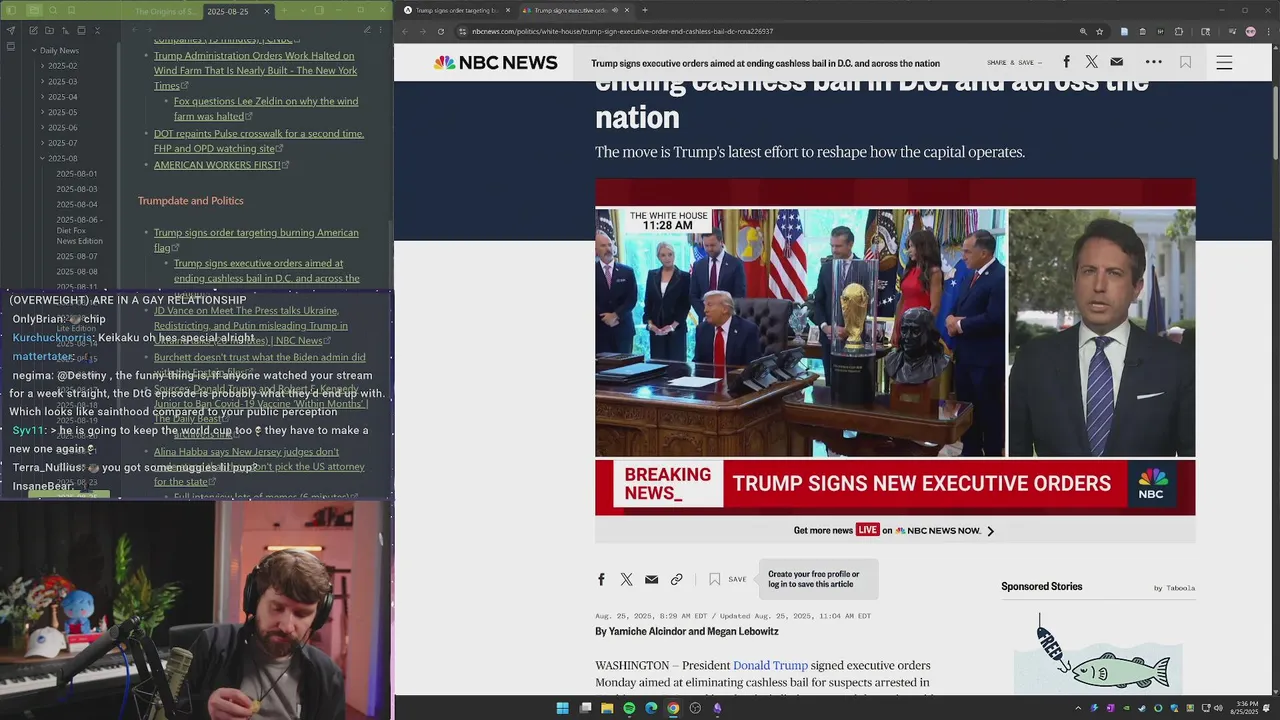Open AMERICAN WORKERS FIRST! link
The width and height of the screenshot is (1280, 720).
coord(221,164)
